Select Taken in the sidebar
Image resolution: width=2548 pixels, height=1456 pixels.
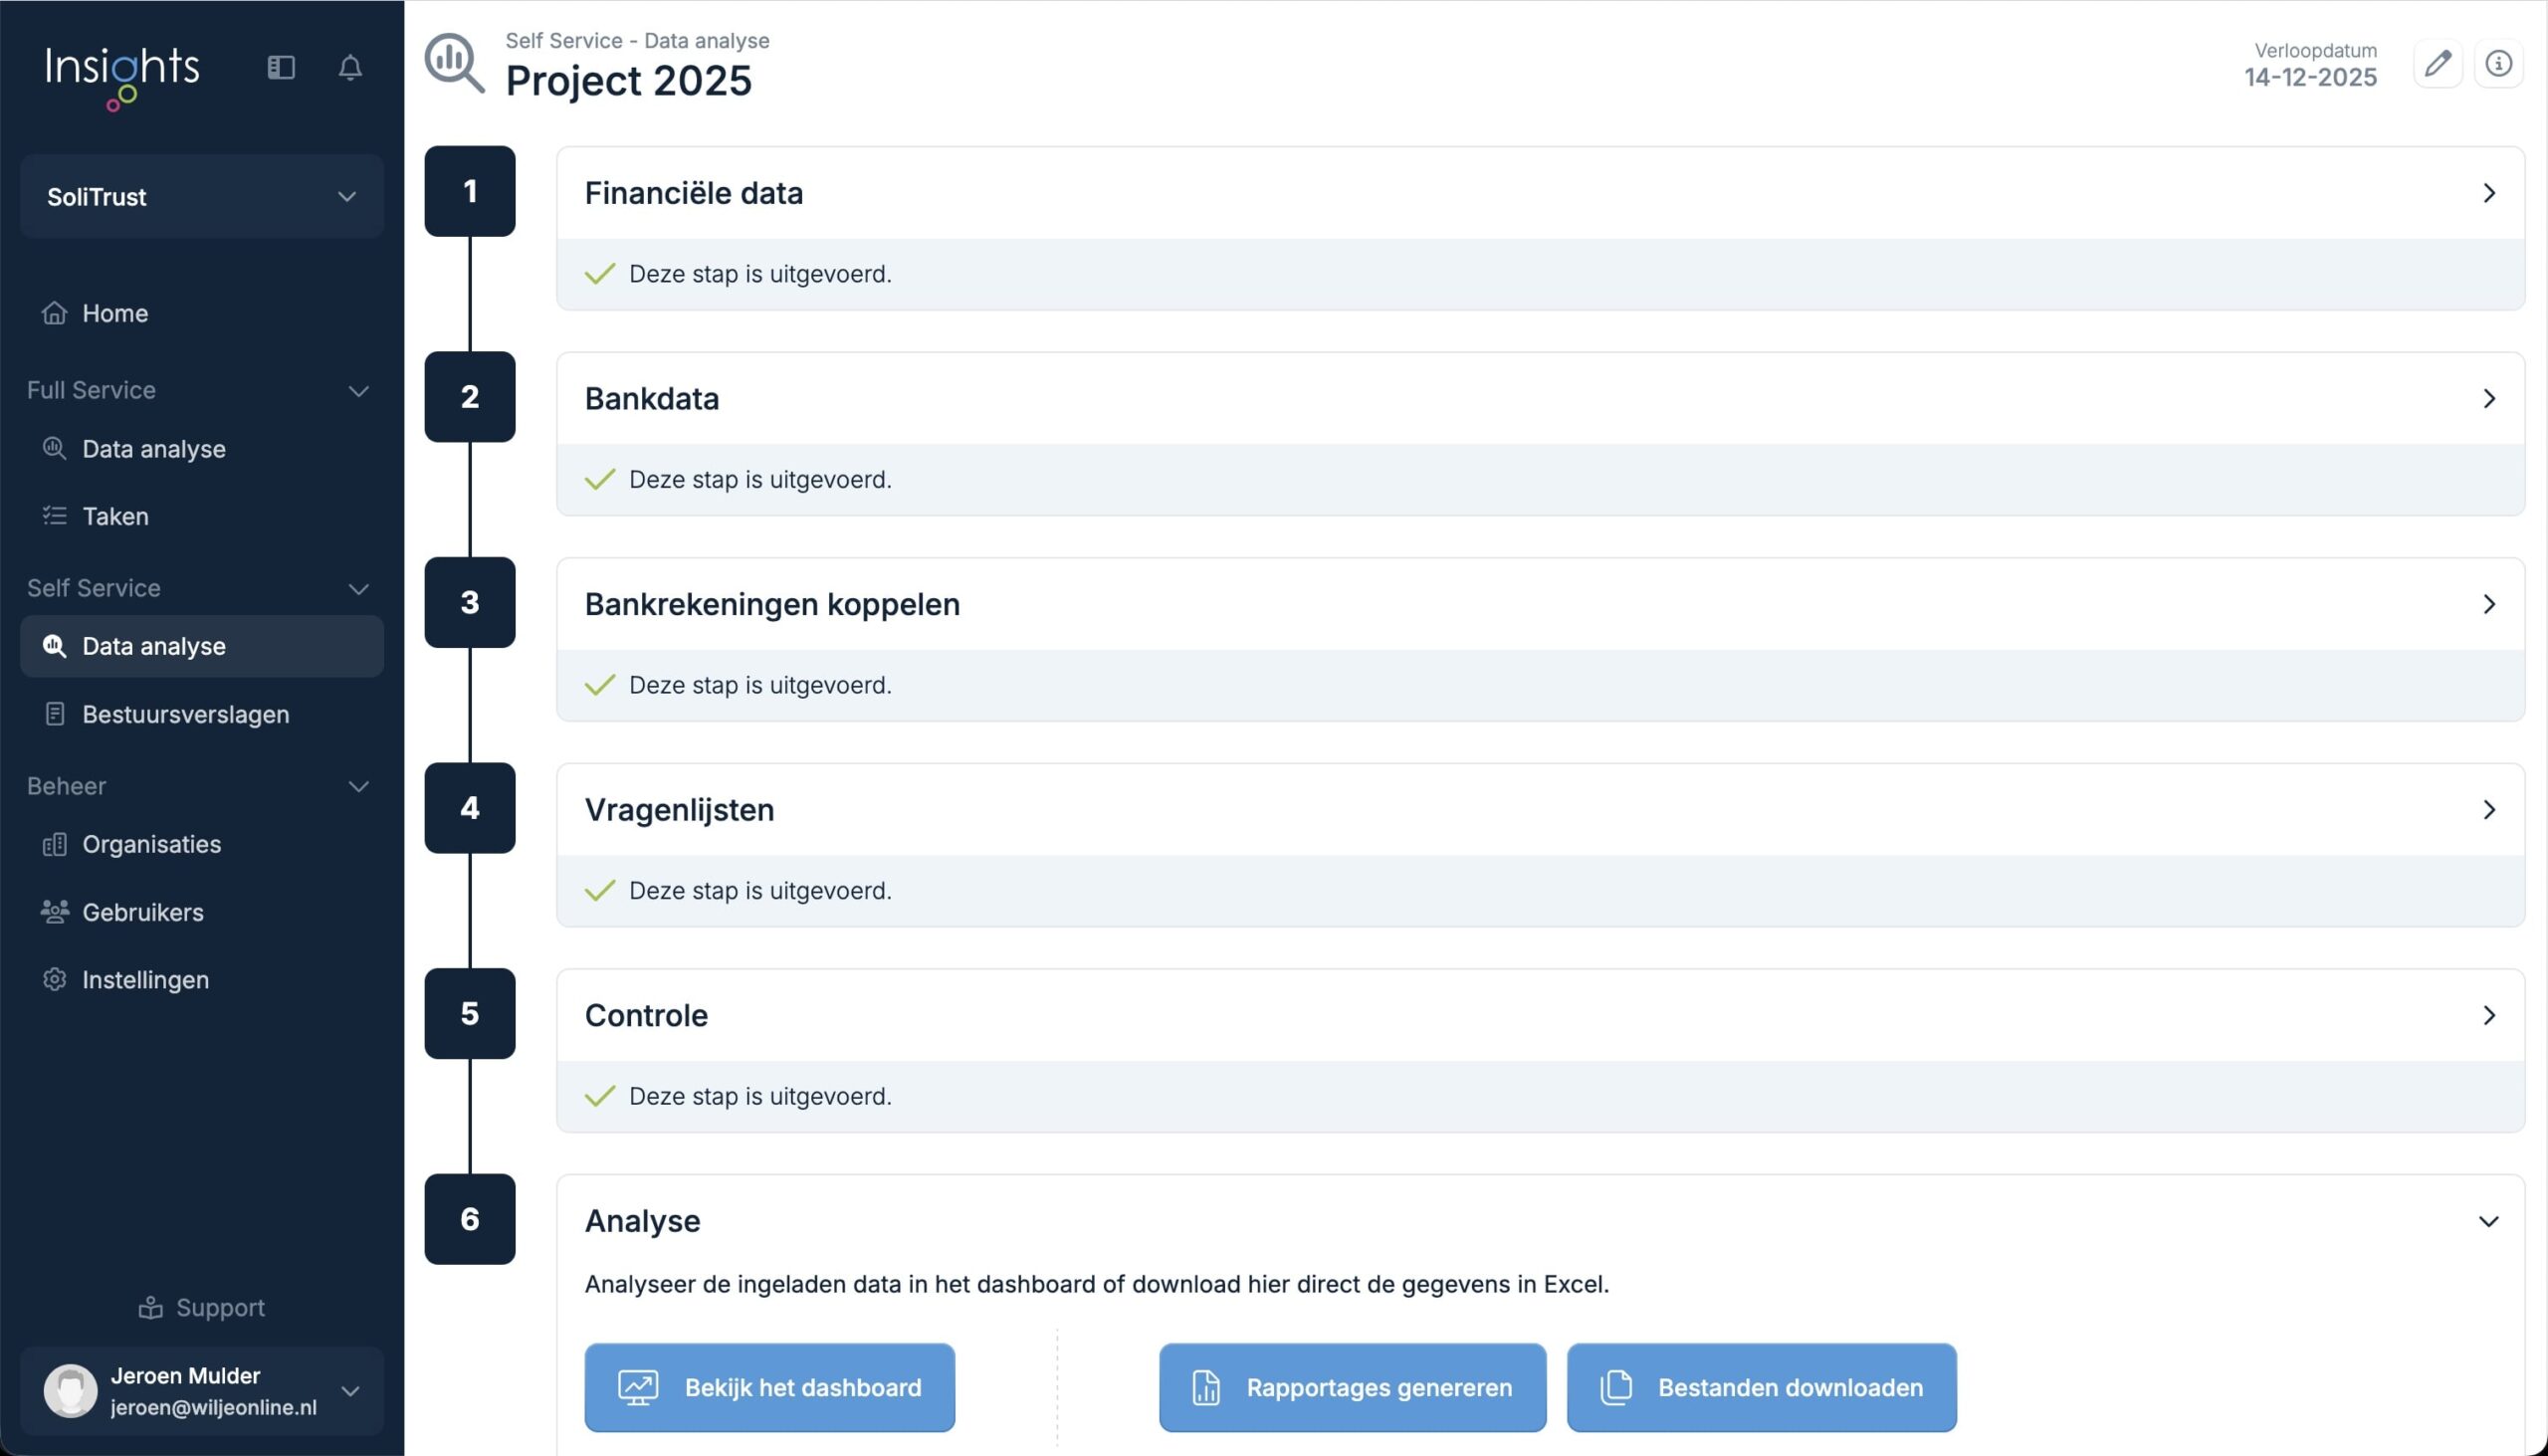point(115,516)
